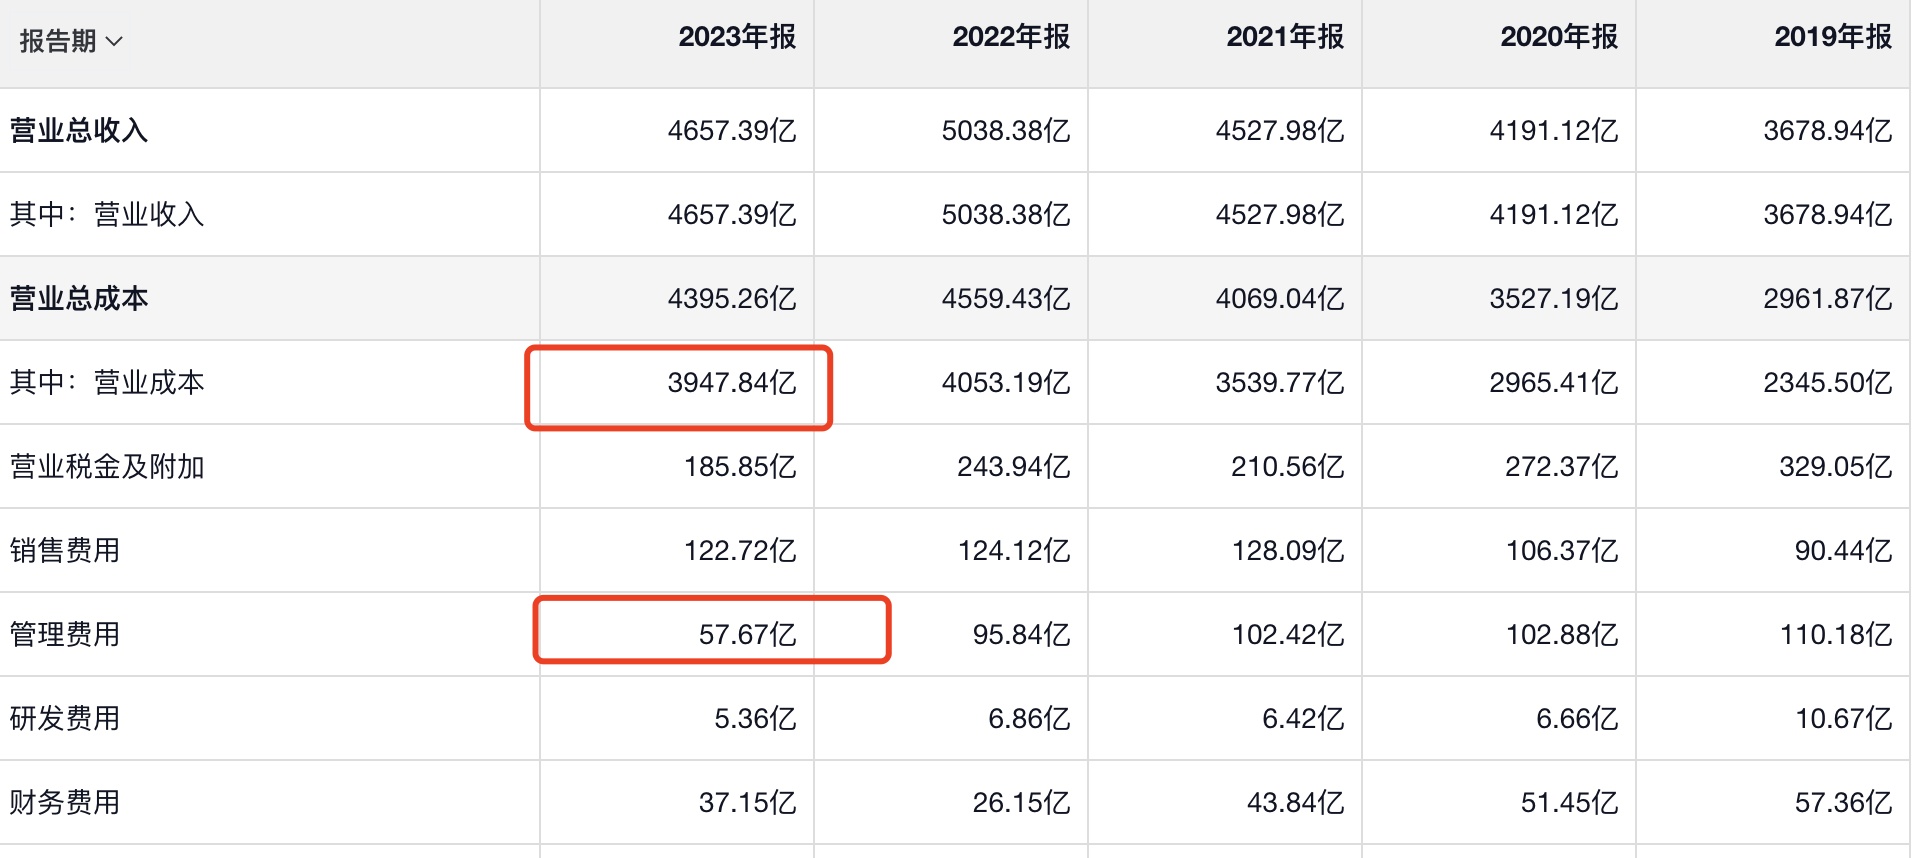This screenshot has height=858, width=1914.
Task: Select the 2021 financial expense 43.84亿
Action: [1295, 803]
